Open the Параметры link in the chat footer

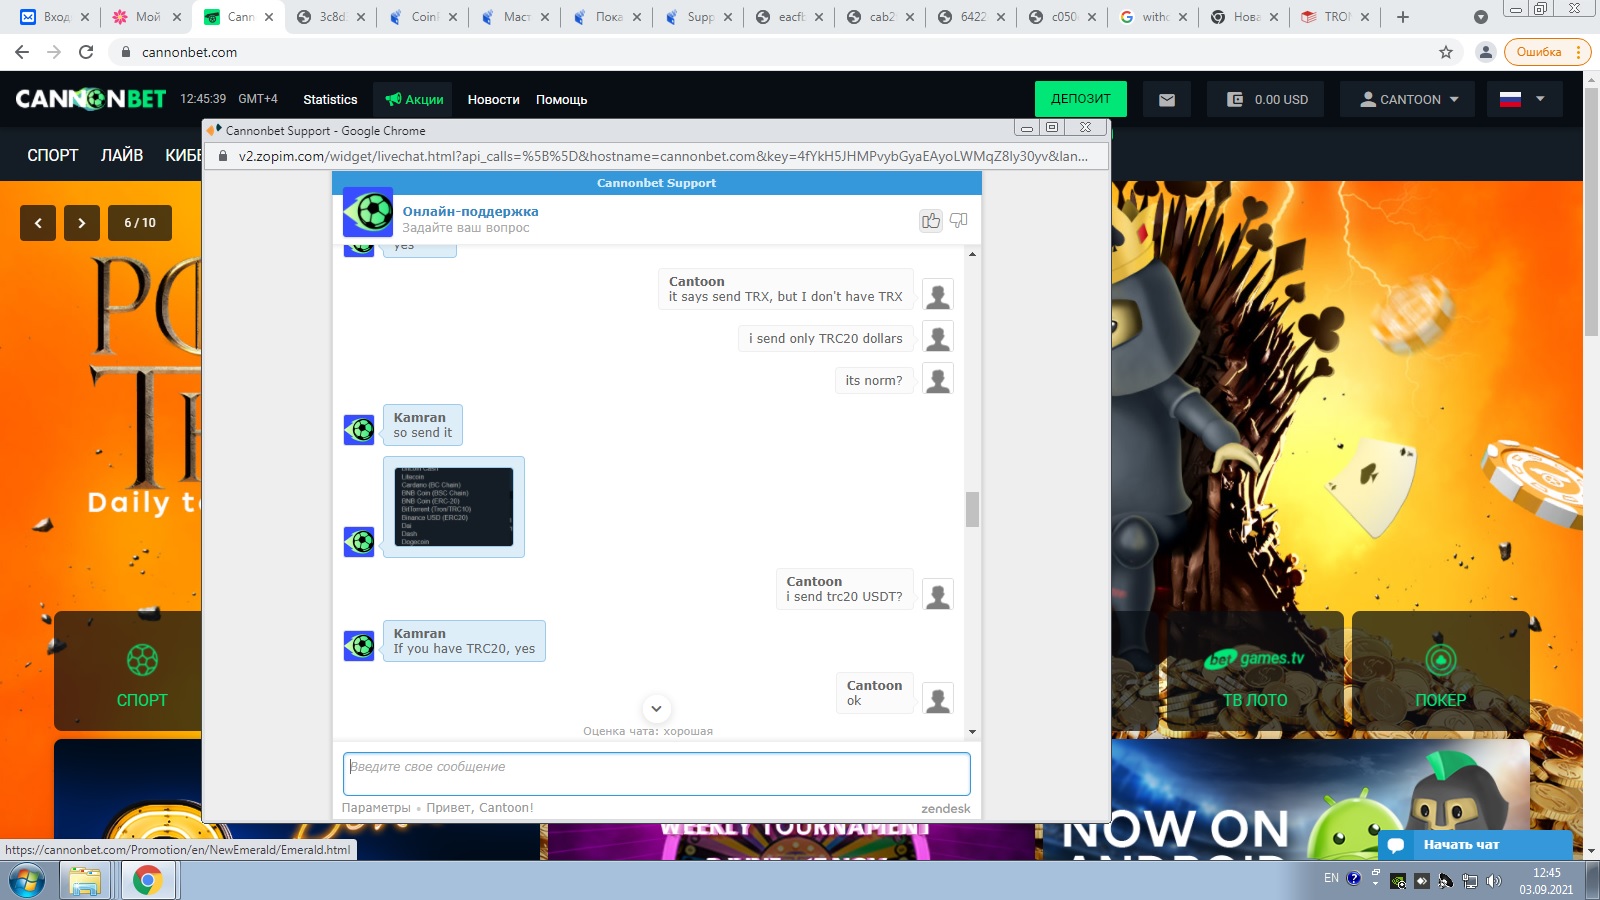[x=376, y=808]
